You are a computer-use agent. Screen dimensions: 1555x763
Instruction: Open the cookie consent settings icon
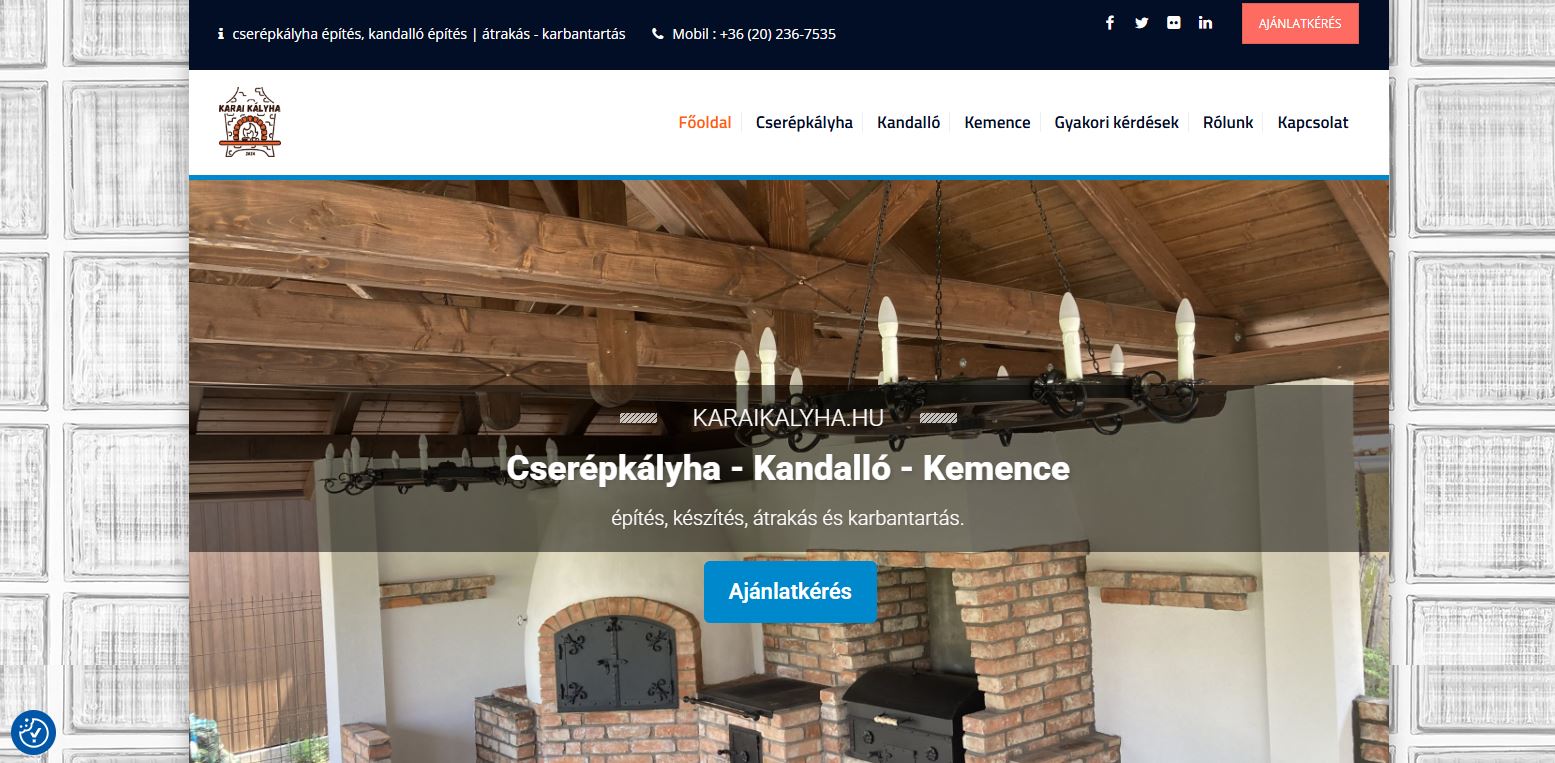coord(33,732)
